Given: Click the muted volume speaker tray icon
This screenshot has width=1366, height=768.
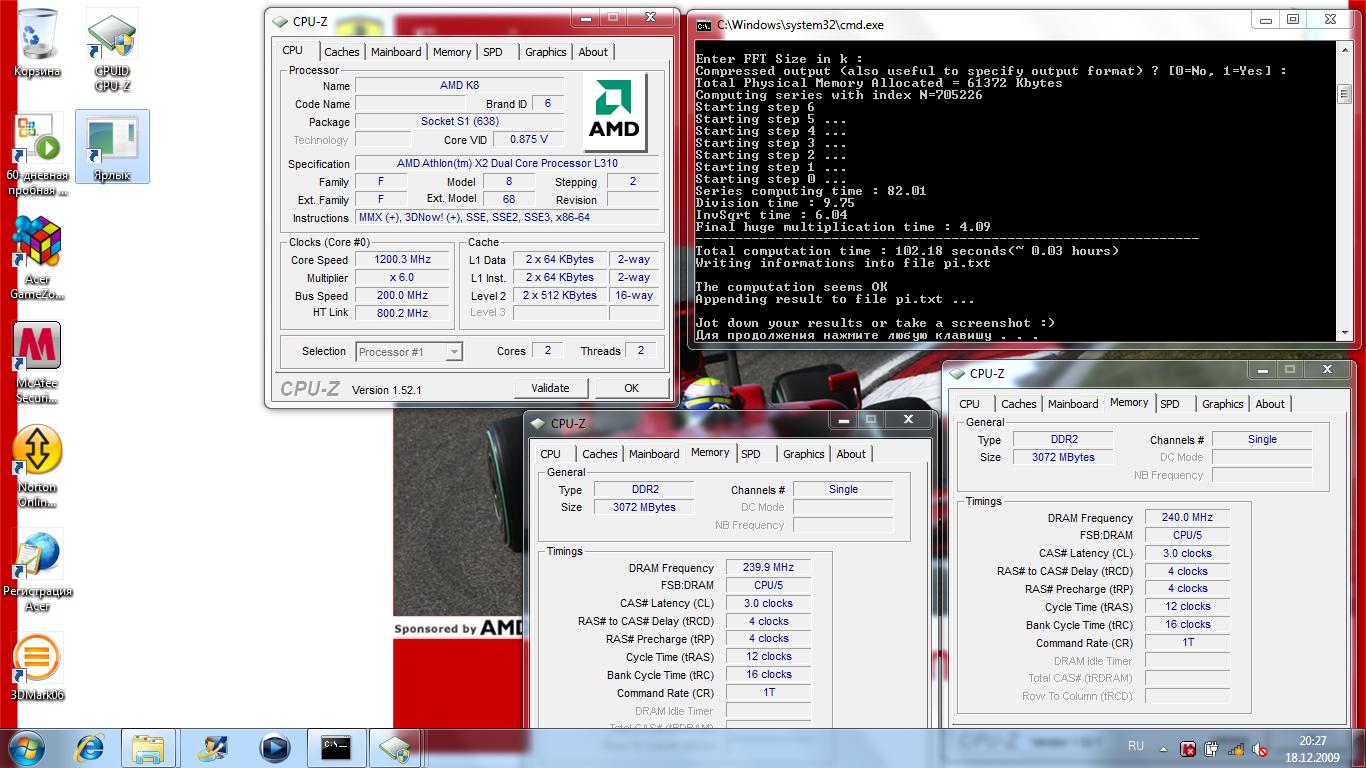Looking at the screenshot, I should click(x=1260, y=749).
